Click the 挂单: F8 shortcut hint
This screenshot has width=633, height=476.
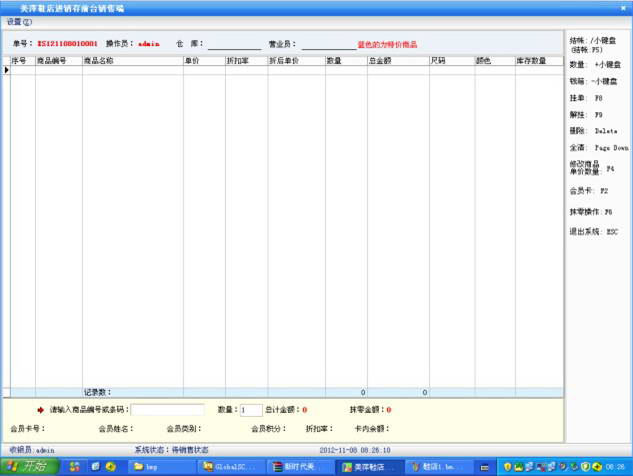click(586, 98)
